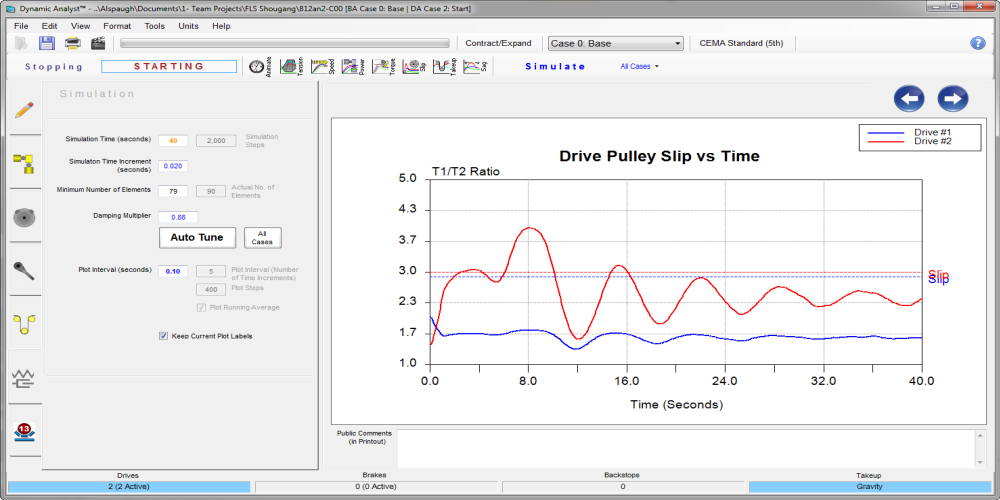Click the clapperboard movie icon
The image size is (1000, 500).
point(98,43)
